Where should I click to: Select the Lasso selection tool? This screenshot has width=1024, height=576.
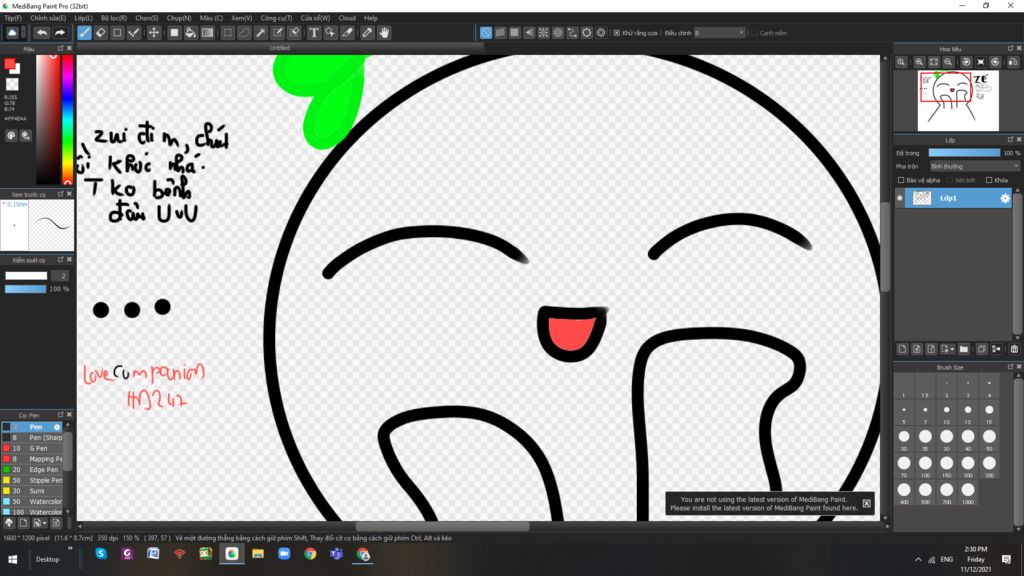point(244,33)
